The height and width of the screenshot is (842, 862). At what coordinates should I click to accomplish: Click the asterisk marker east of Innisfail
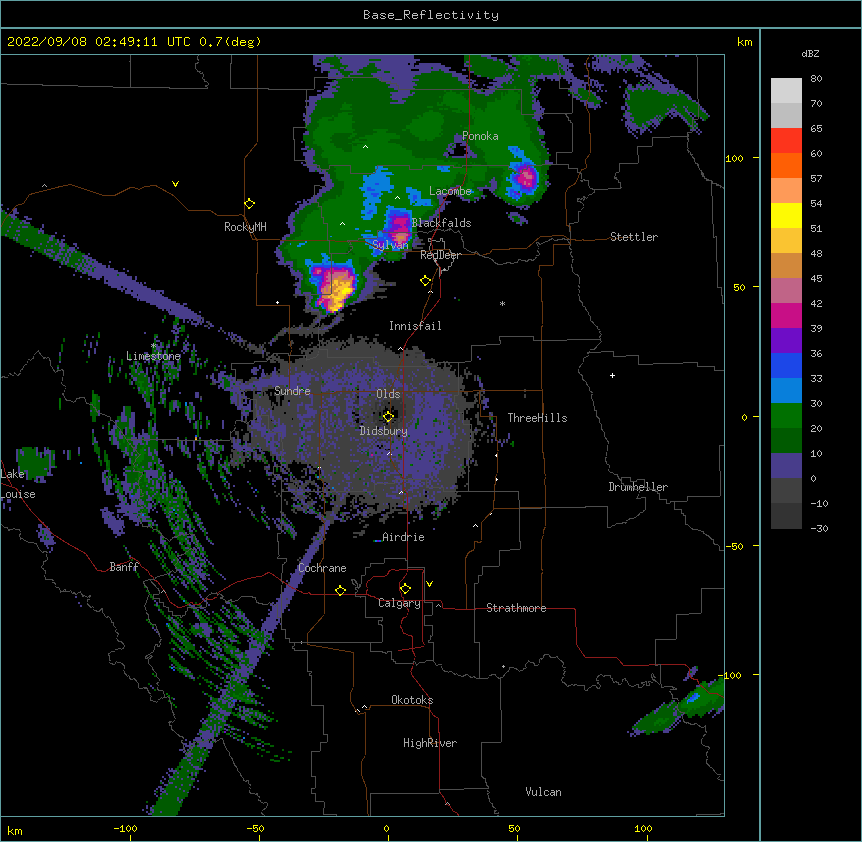[x=502, y=304]
